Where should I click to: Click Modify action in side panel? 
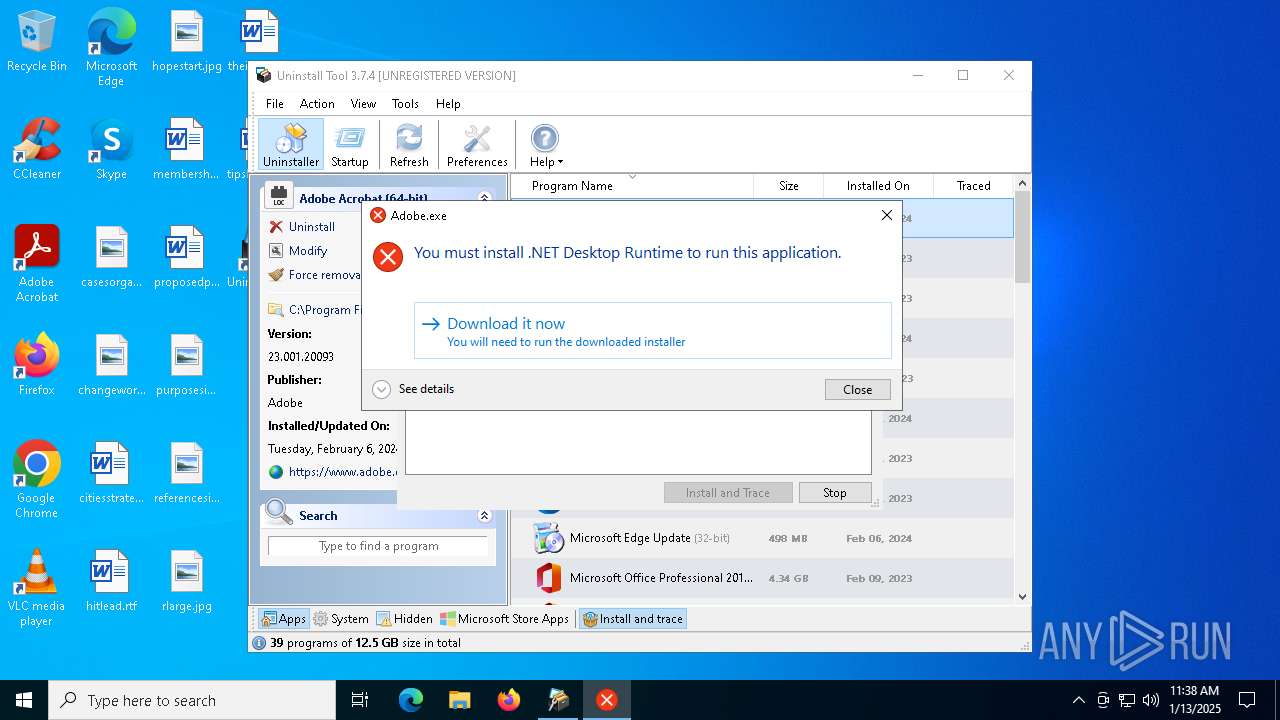pyautogui.click(x=297, y=251)
